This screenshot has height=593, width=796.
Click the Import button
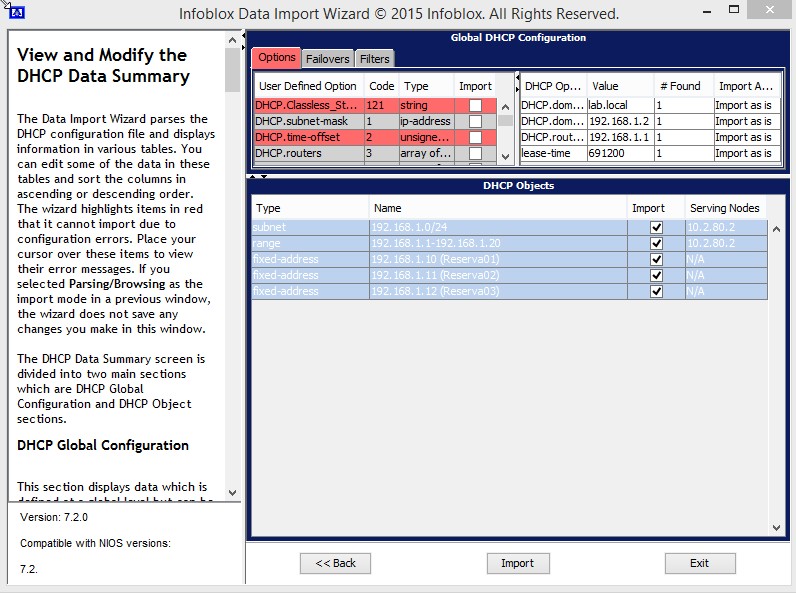517,563
